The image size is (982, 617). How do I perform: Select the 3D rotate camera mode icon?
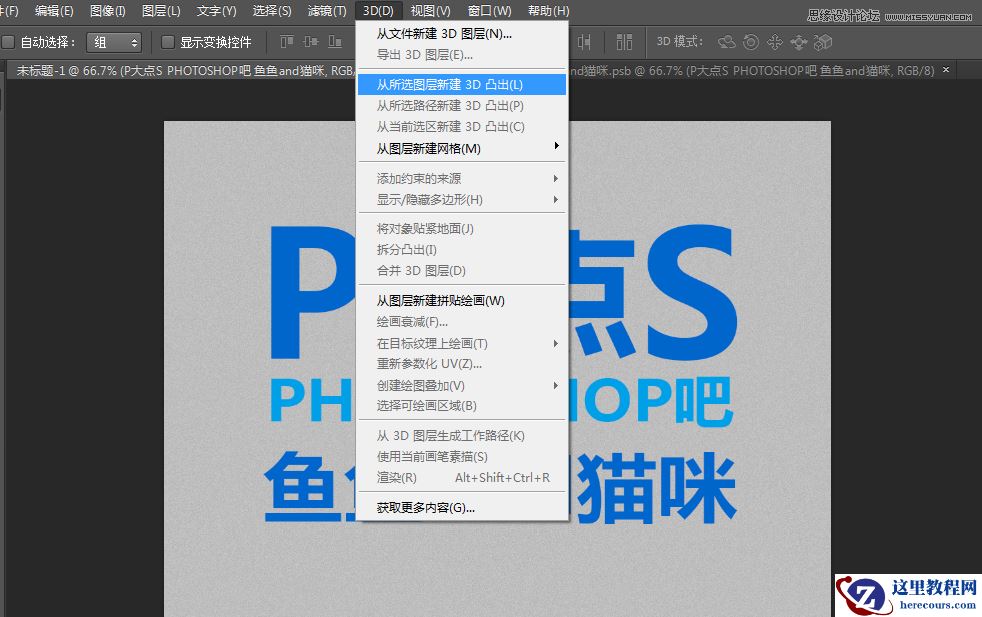tap(727, 42)
